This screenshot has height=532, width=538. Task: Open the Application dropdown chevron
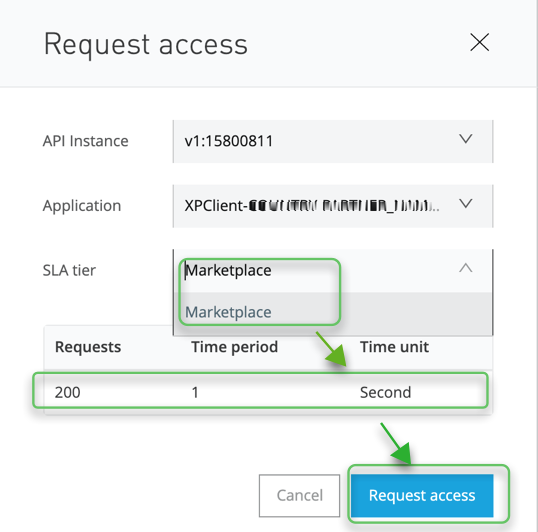[466, 203]
